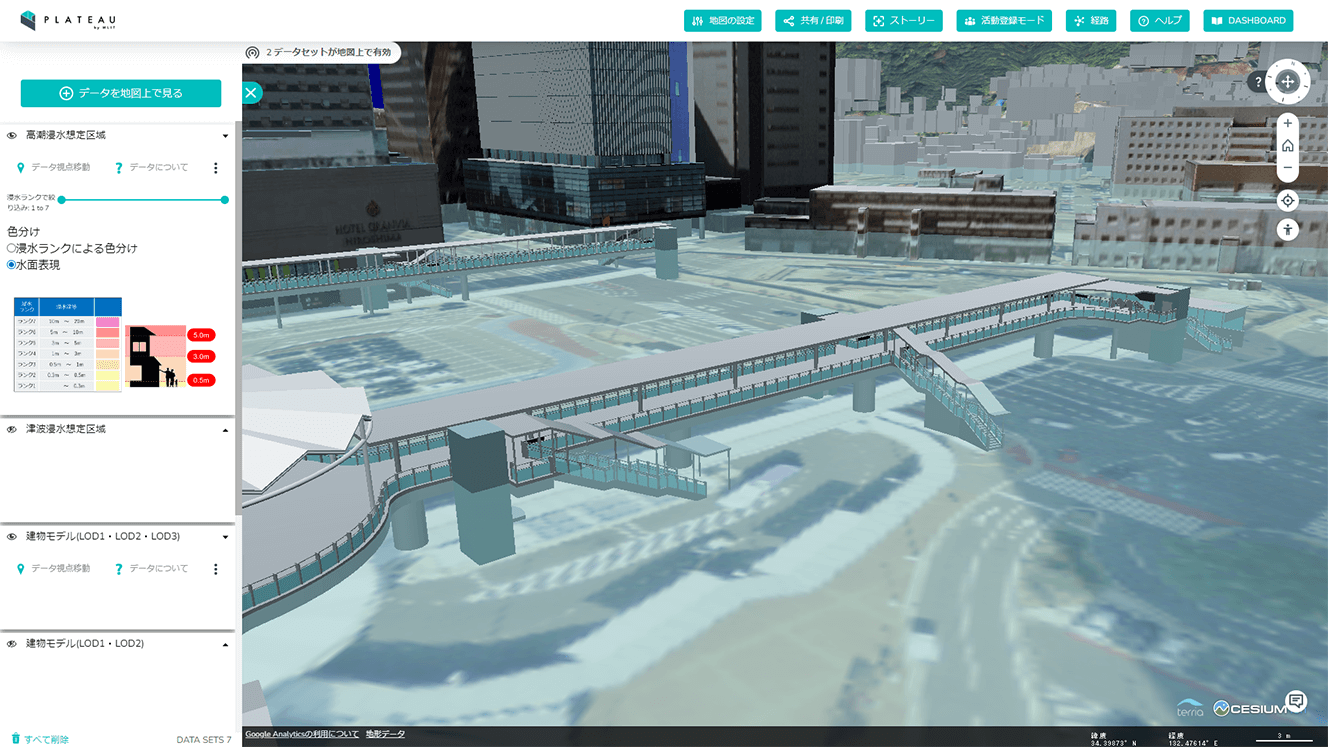
Task: Click the compass navigation gyroscope
Action: (x=1287, y=82)
